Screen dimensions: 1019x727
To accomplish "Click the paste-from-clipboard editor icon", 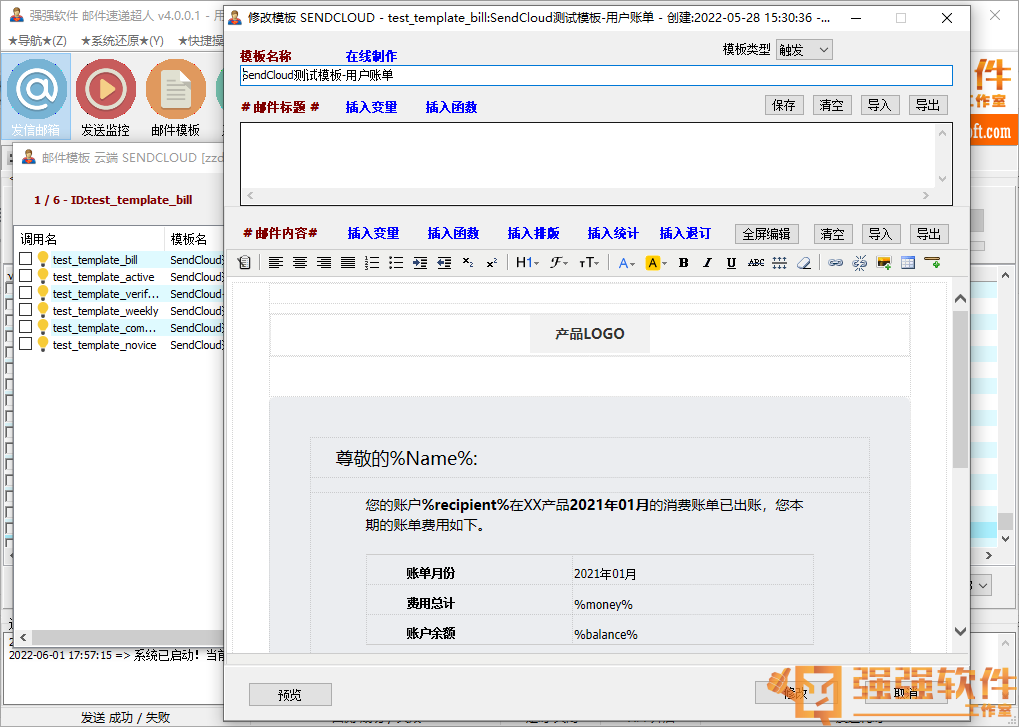I will [244, 262].
